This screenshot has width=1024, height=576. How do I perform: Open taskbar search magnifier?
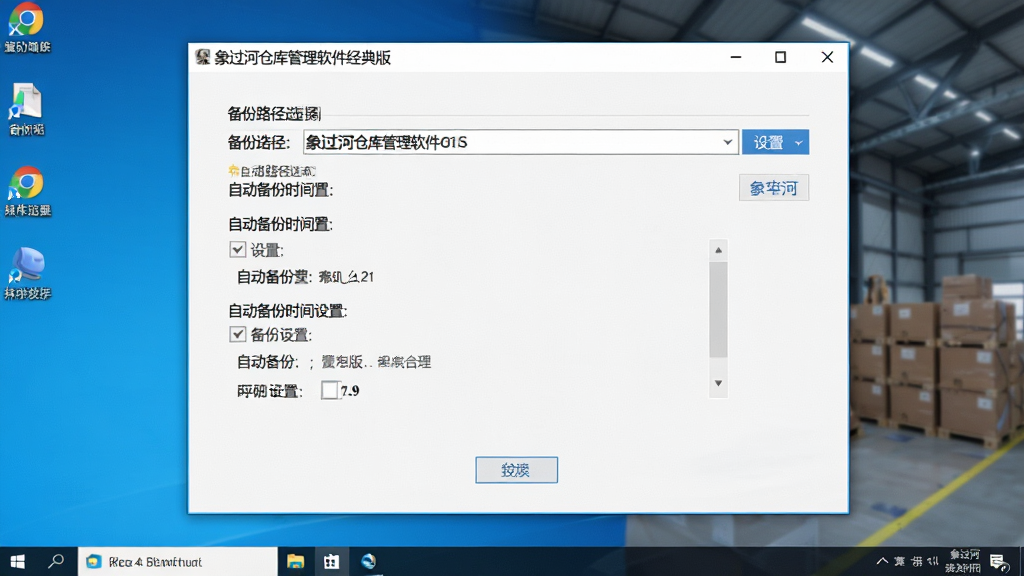(56, 562)
